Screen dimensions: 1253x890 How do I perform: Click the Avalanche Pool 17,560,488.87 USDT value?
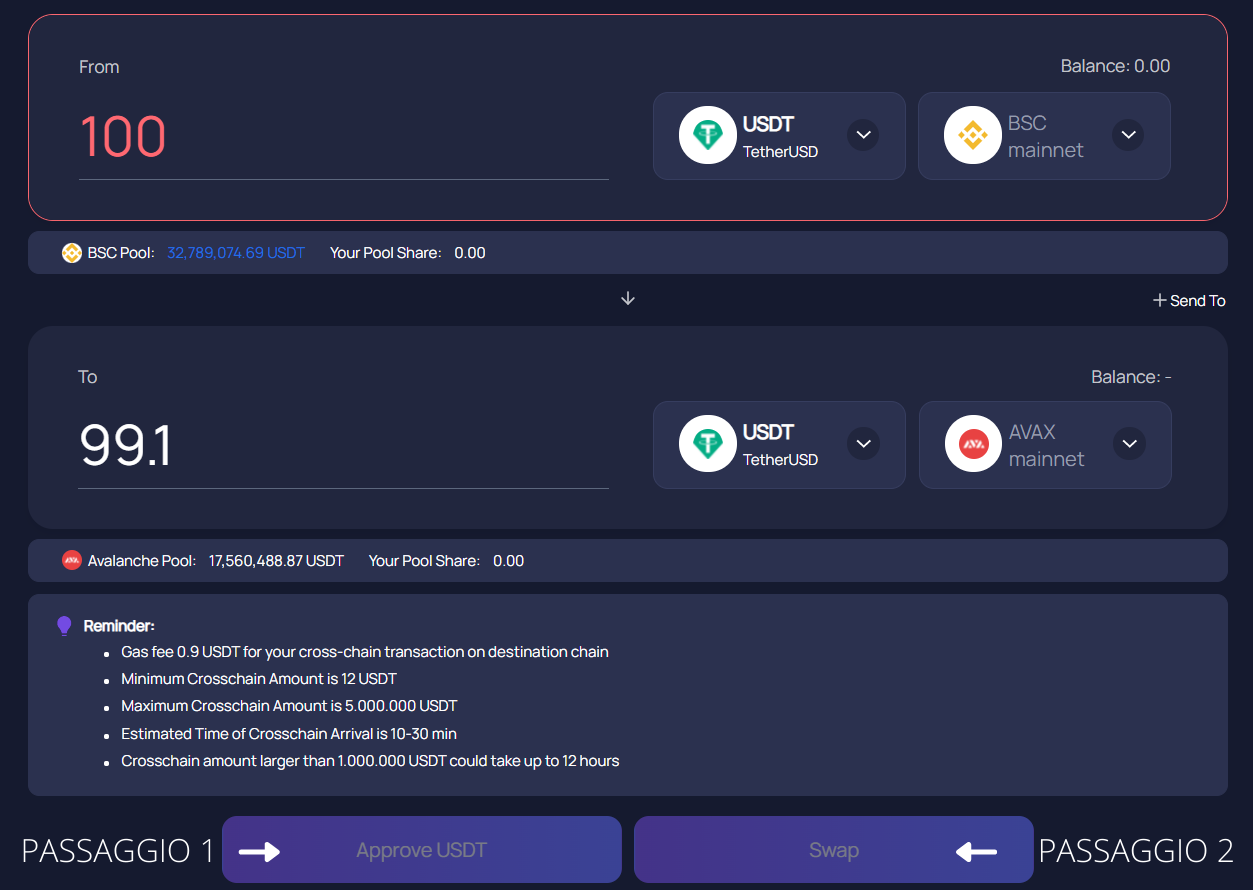pyautogui.click(x=276, y=561)
